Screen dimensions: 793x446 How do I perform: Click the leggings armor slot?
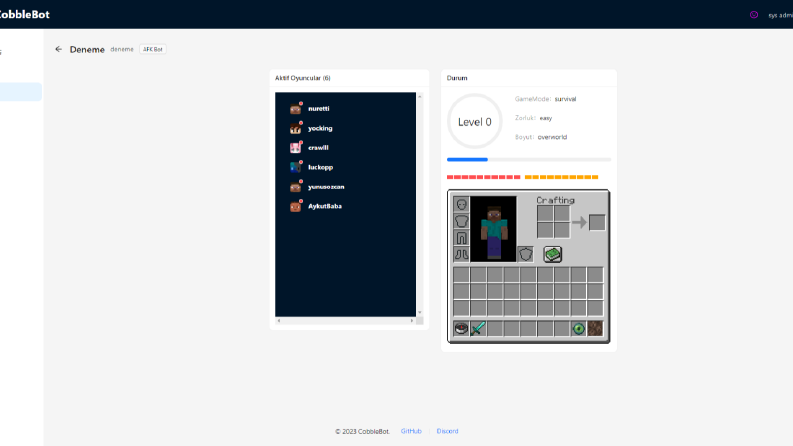point(461,238)
